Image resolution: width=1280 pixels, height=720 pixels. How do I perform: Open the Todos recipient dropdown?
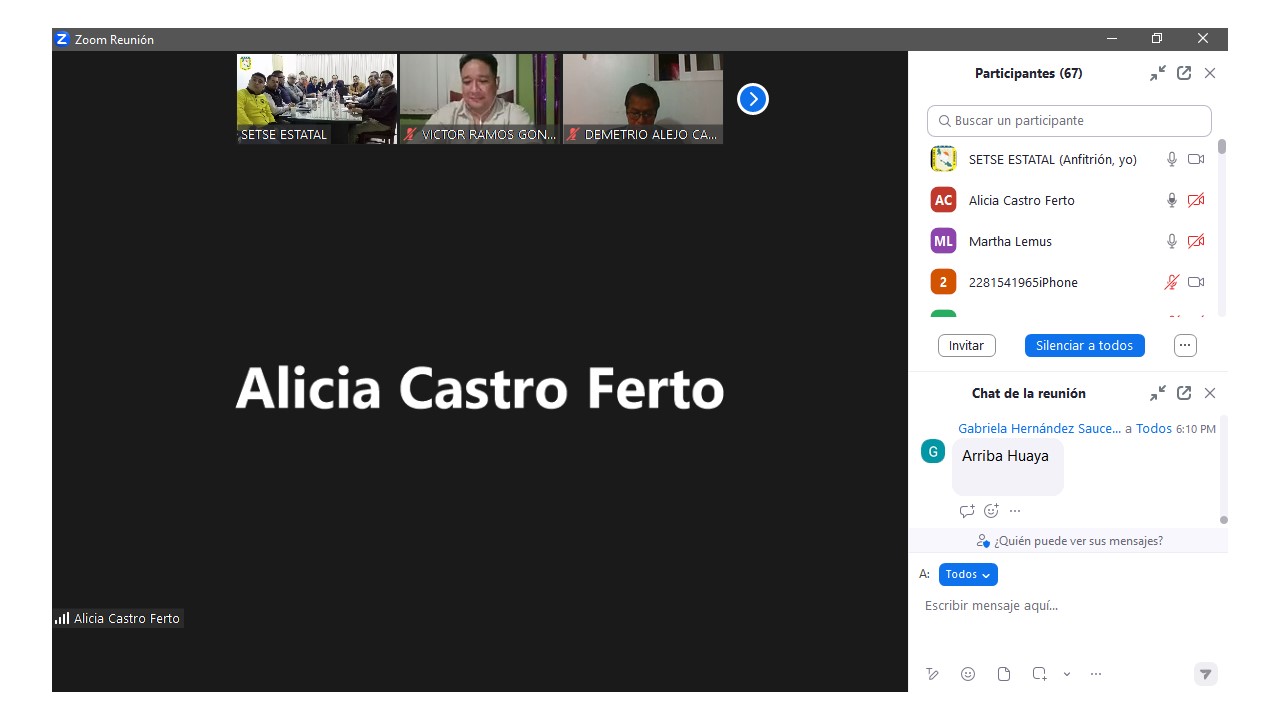click(968, 574)
